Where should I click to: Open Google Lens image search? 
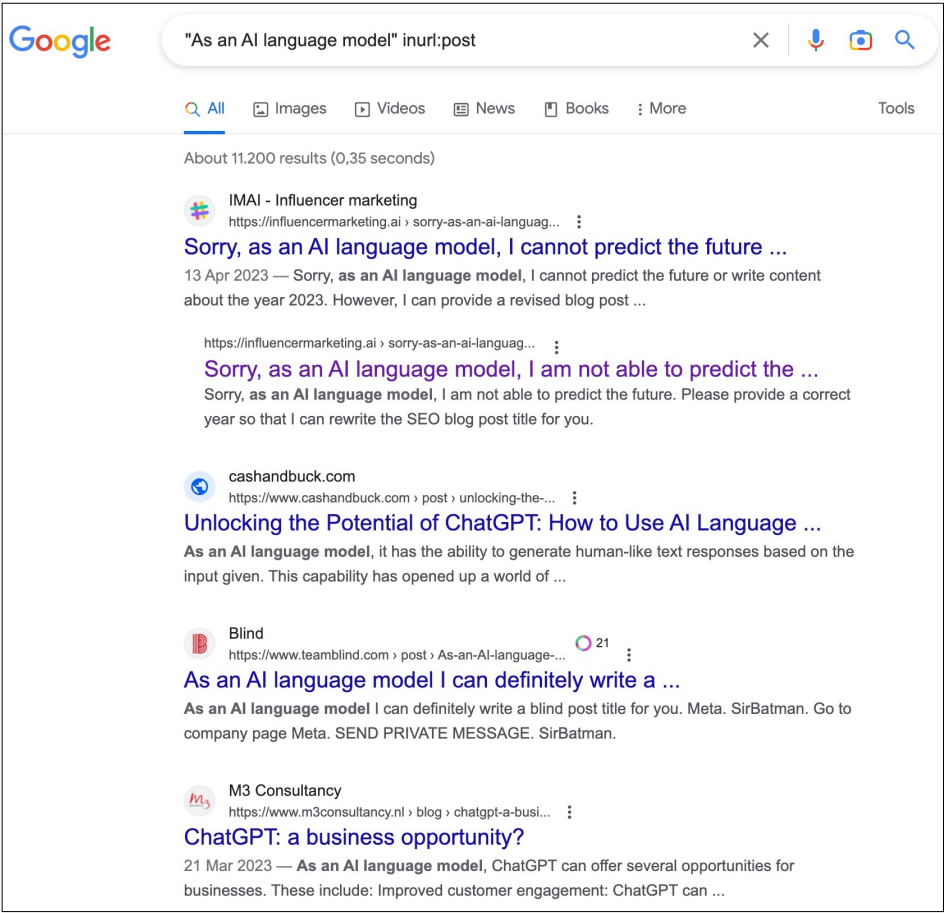click(x=860, y=40)
